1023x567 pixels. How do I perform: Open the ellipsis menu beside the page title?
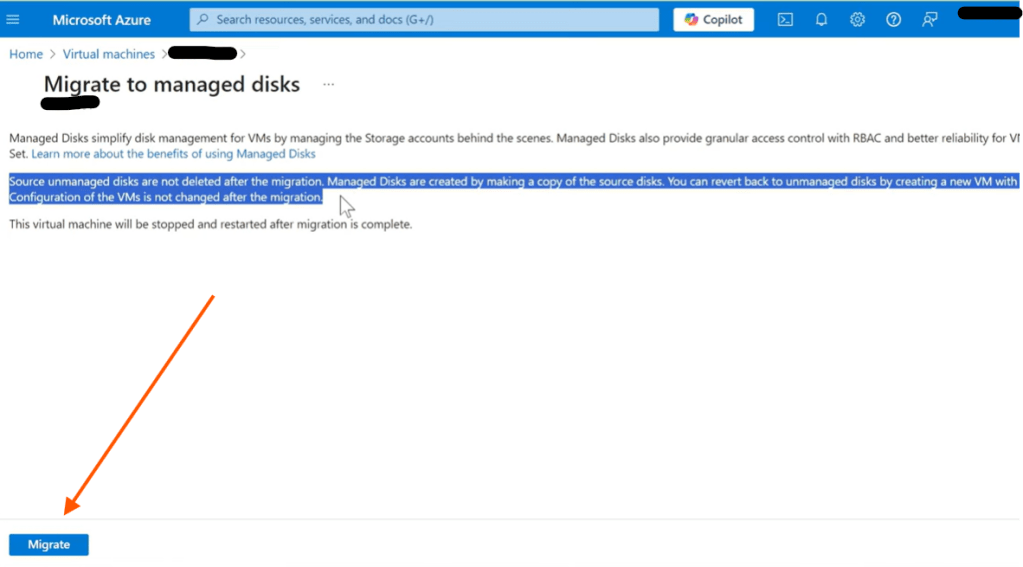[x=329, y=85]
